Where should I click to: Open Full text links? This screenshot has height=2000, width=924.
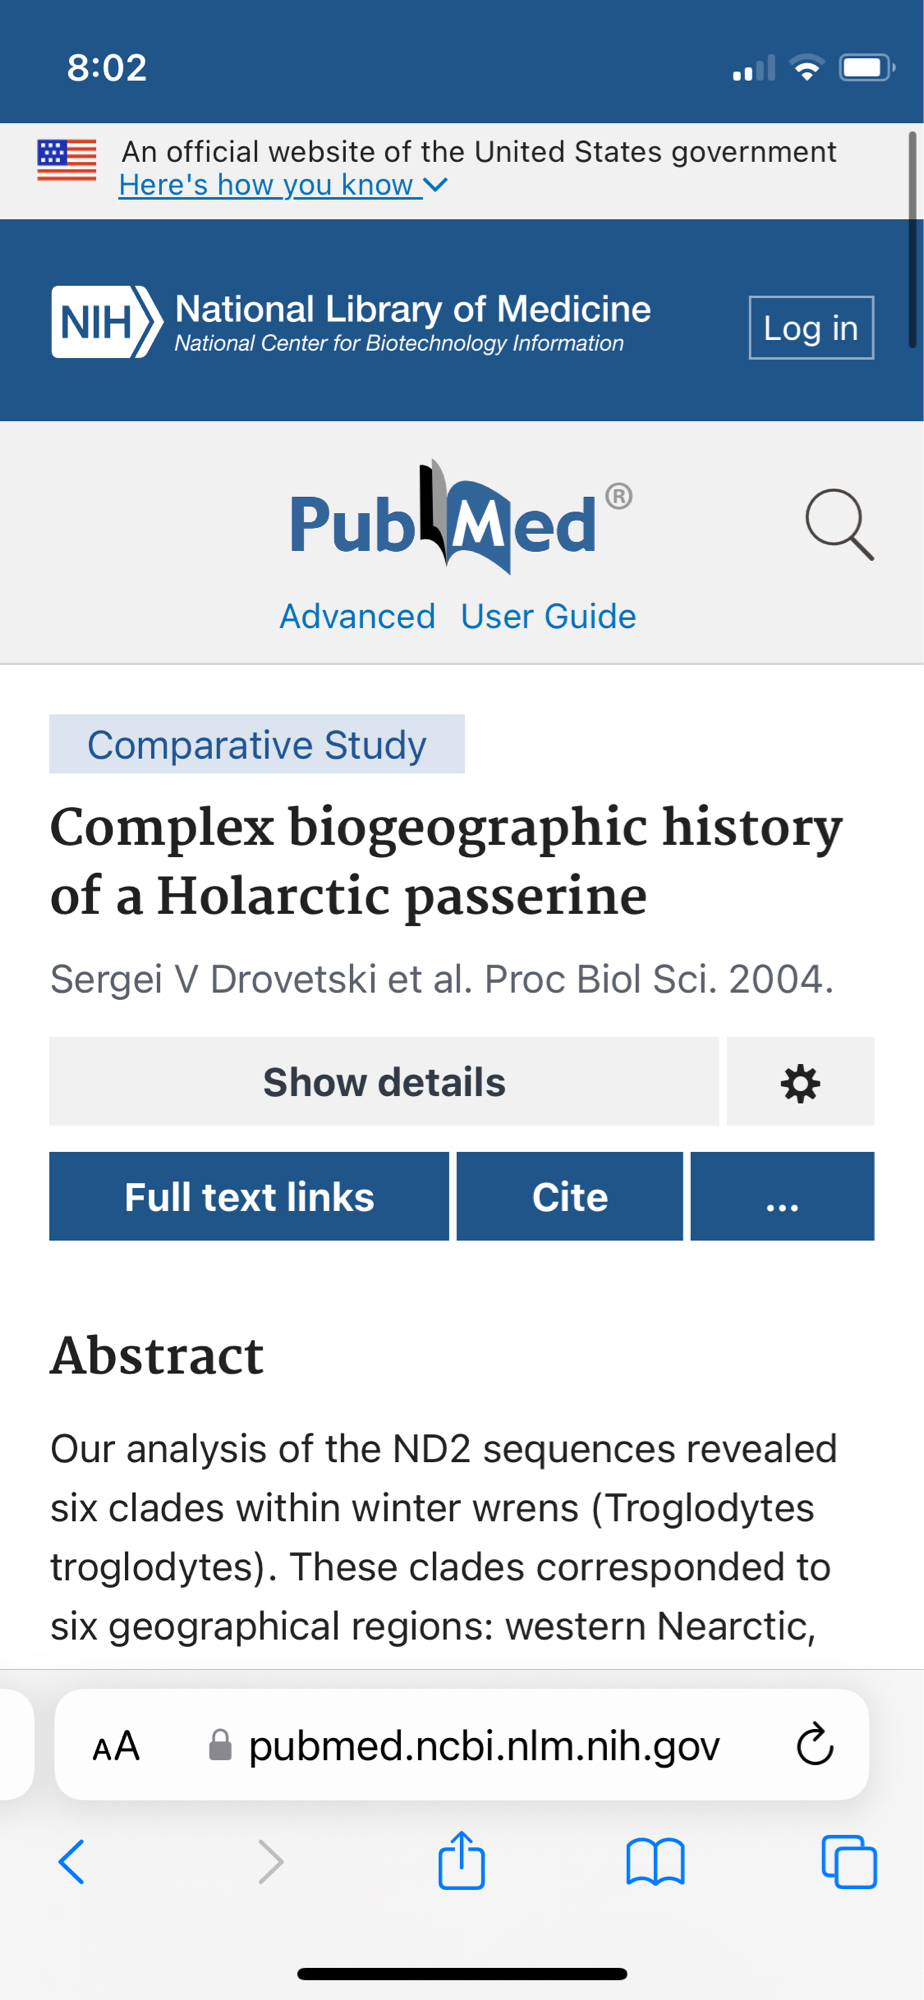point(249,1197)
